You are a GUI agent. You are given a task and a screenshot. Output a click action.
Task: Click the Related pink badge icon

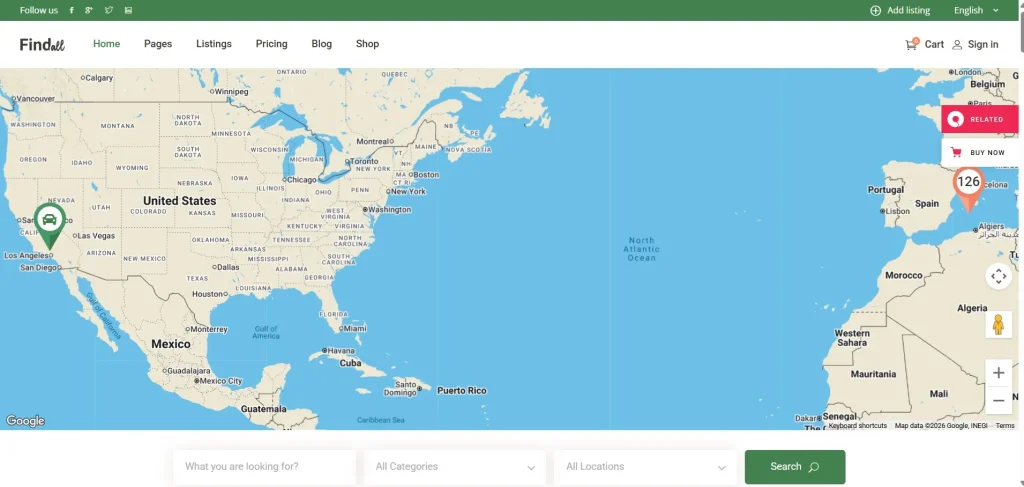pos(956,119)
